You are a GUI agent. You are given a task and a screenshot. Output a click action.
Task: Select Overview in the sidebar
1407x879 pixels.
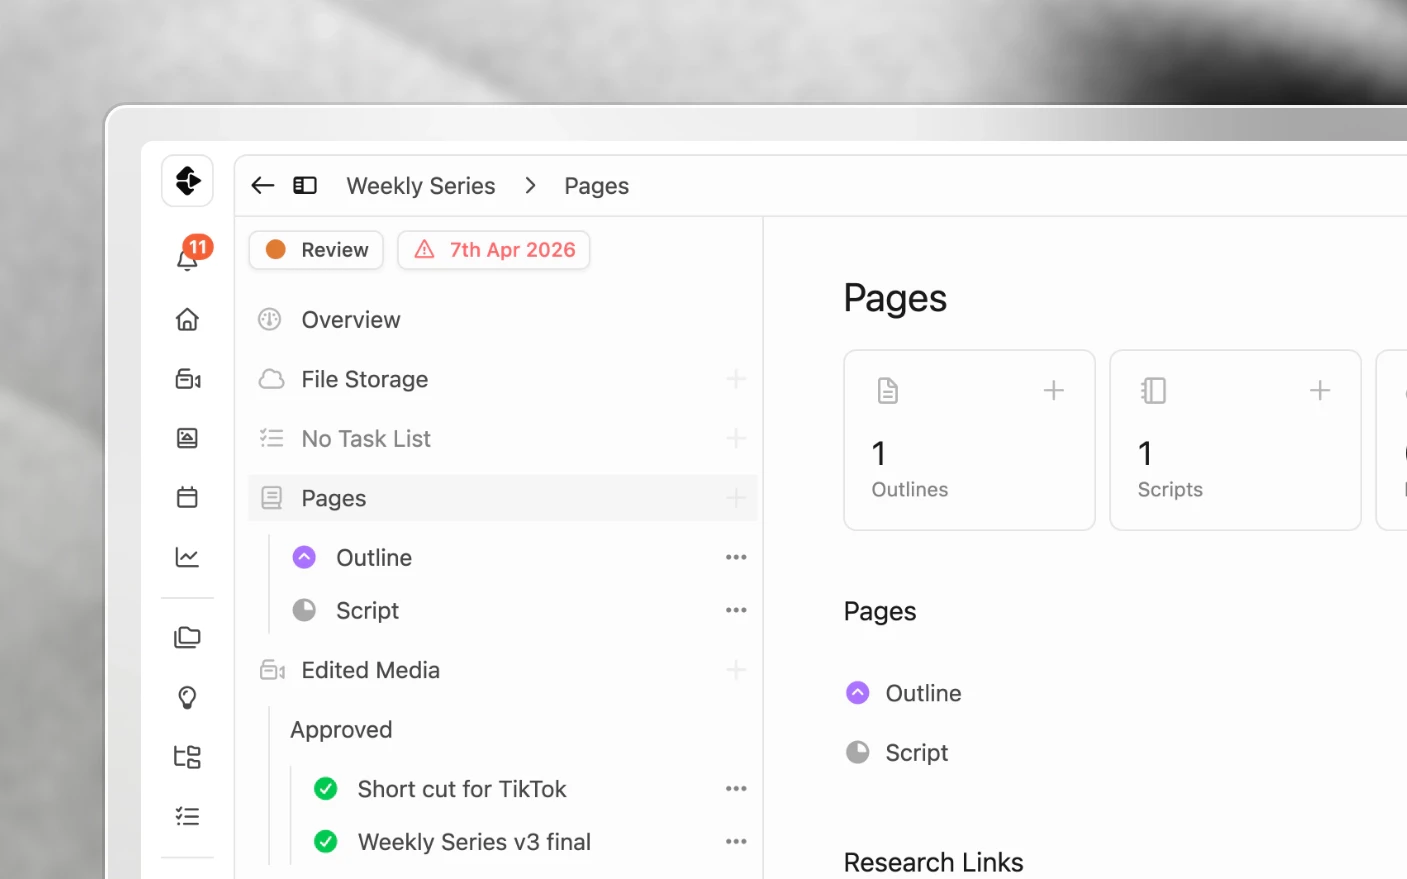point(502,320)
